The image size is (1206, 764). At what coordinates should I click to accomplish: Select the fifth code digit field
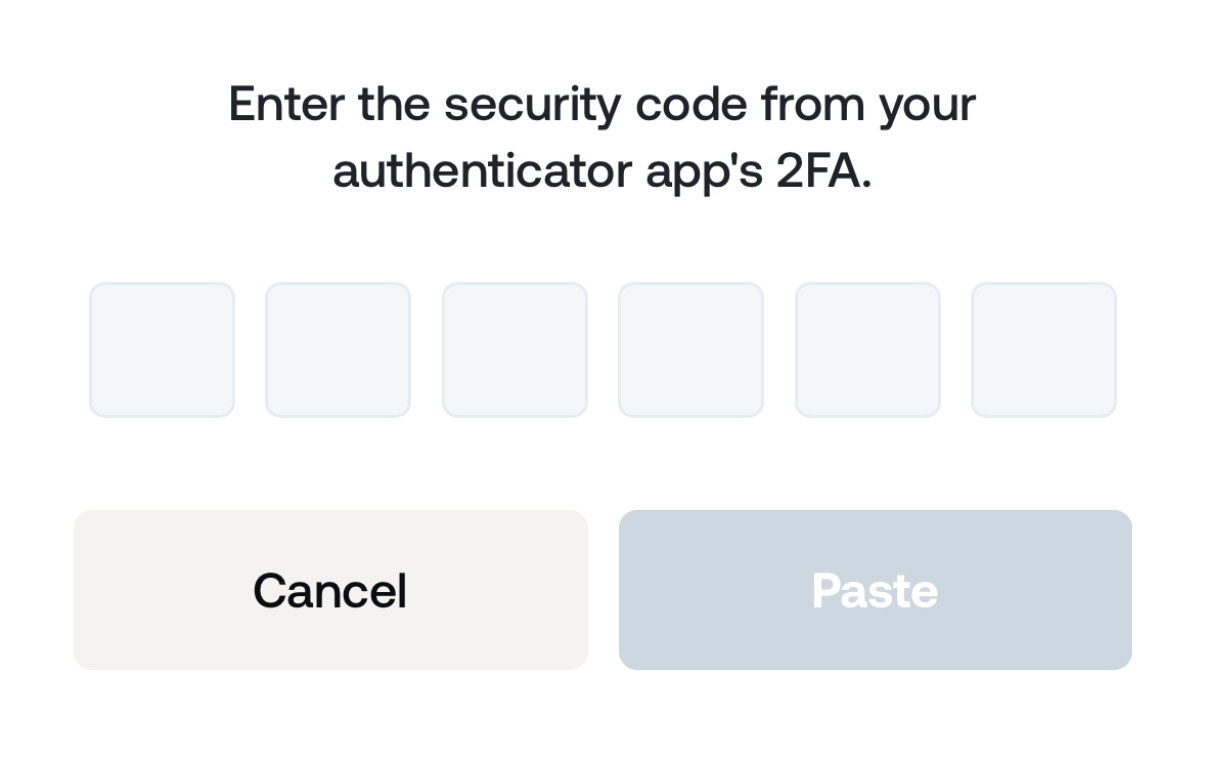pos(868,350)
